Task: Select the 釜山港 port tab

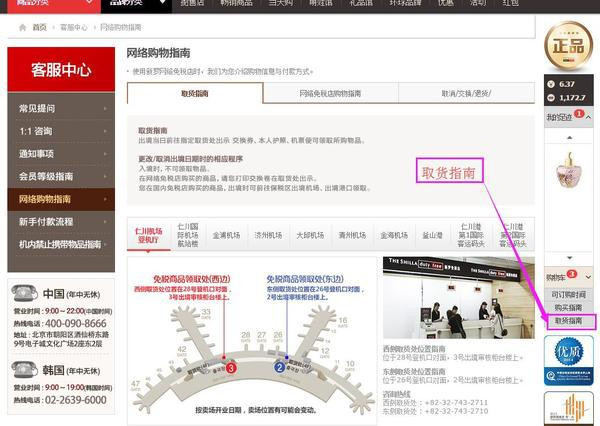Action: point(433,236)
